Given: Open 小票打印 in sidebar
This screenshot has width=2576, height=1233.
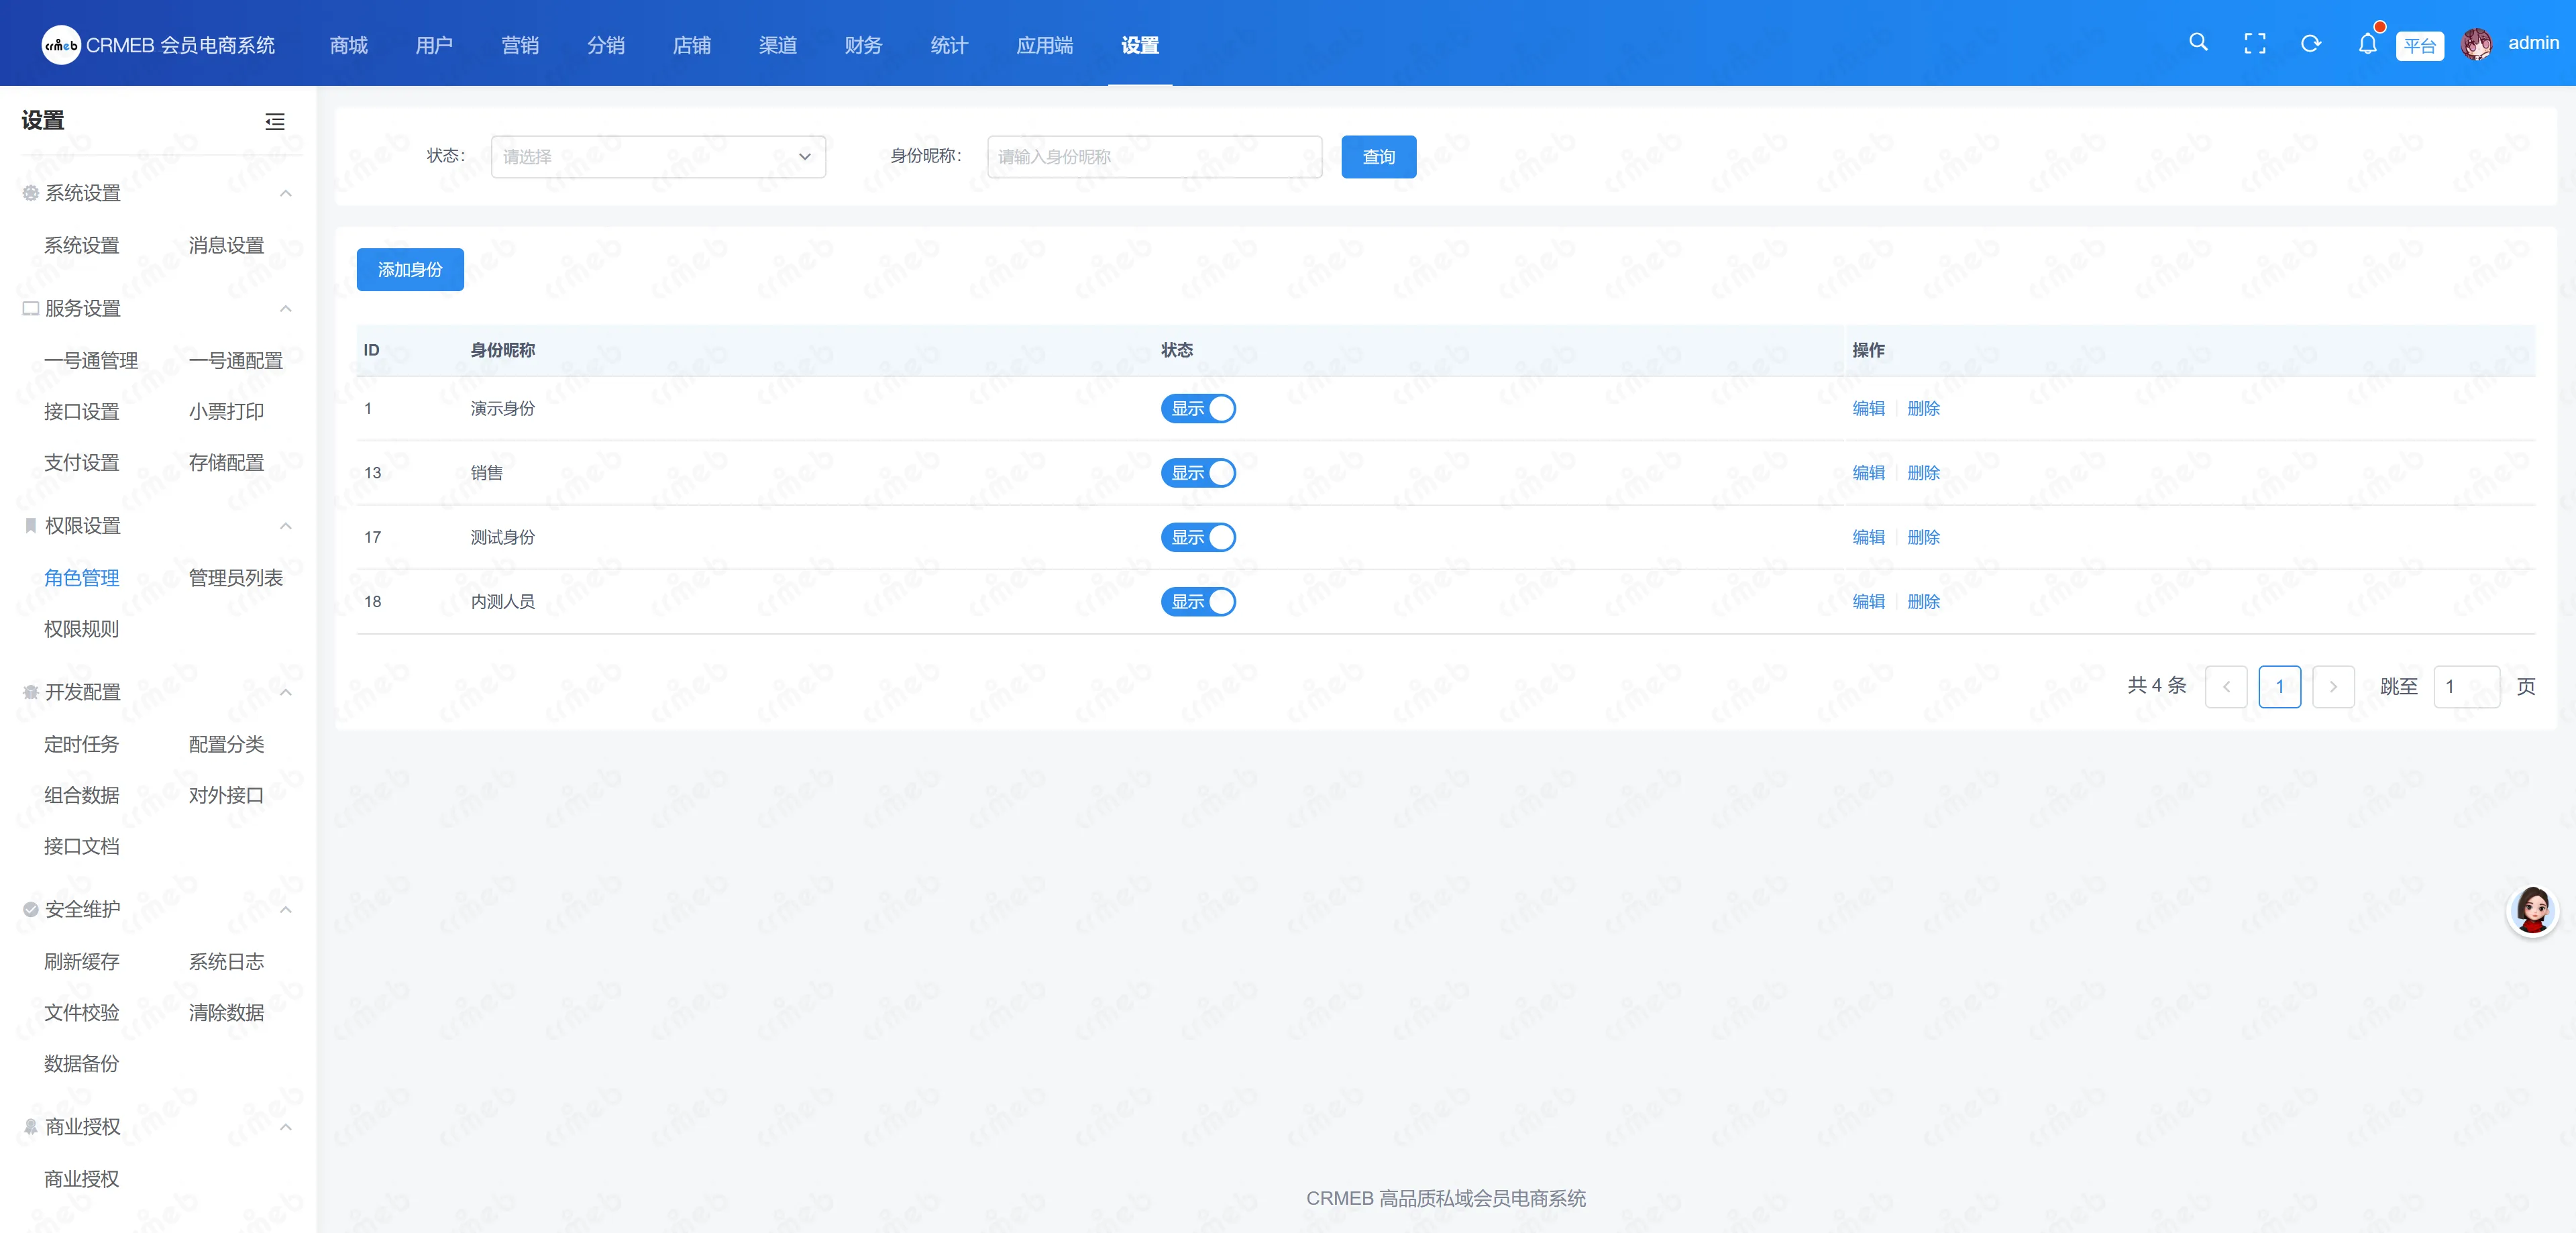Looking at the screenshot, I should pyautogui.click(x=226, y=411).
